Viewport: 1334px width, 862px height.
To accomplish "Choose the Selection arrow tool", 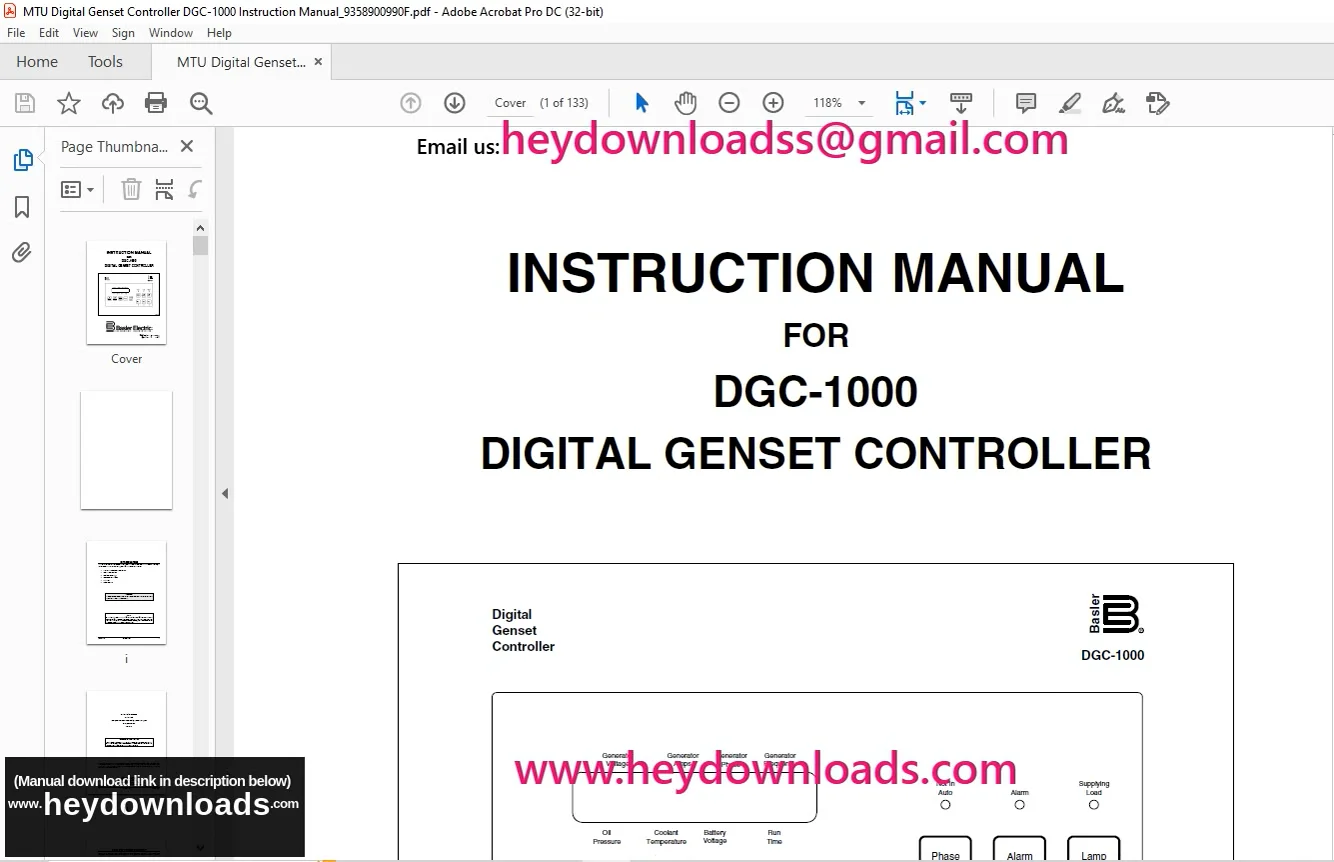I will [642, 103].
